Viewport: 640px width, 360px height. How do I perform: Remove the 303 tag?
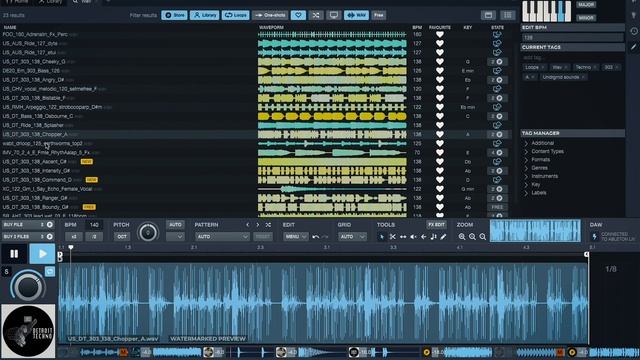coord(617,67)
